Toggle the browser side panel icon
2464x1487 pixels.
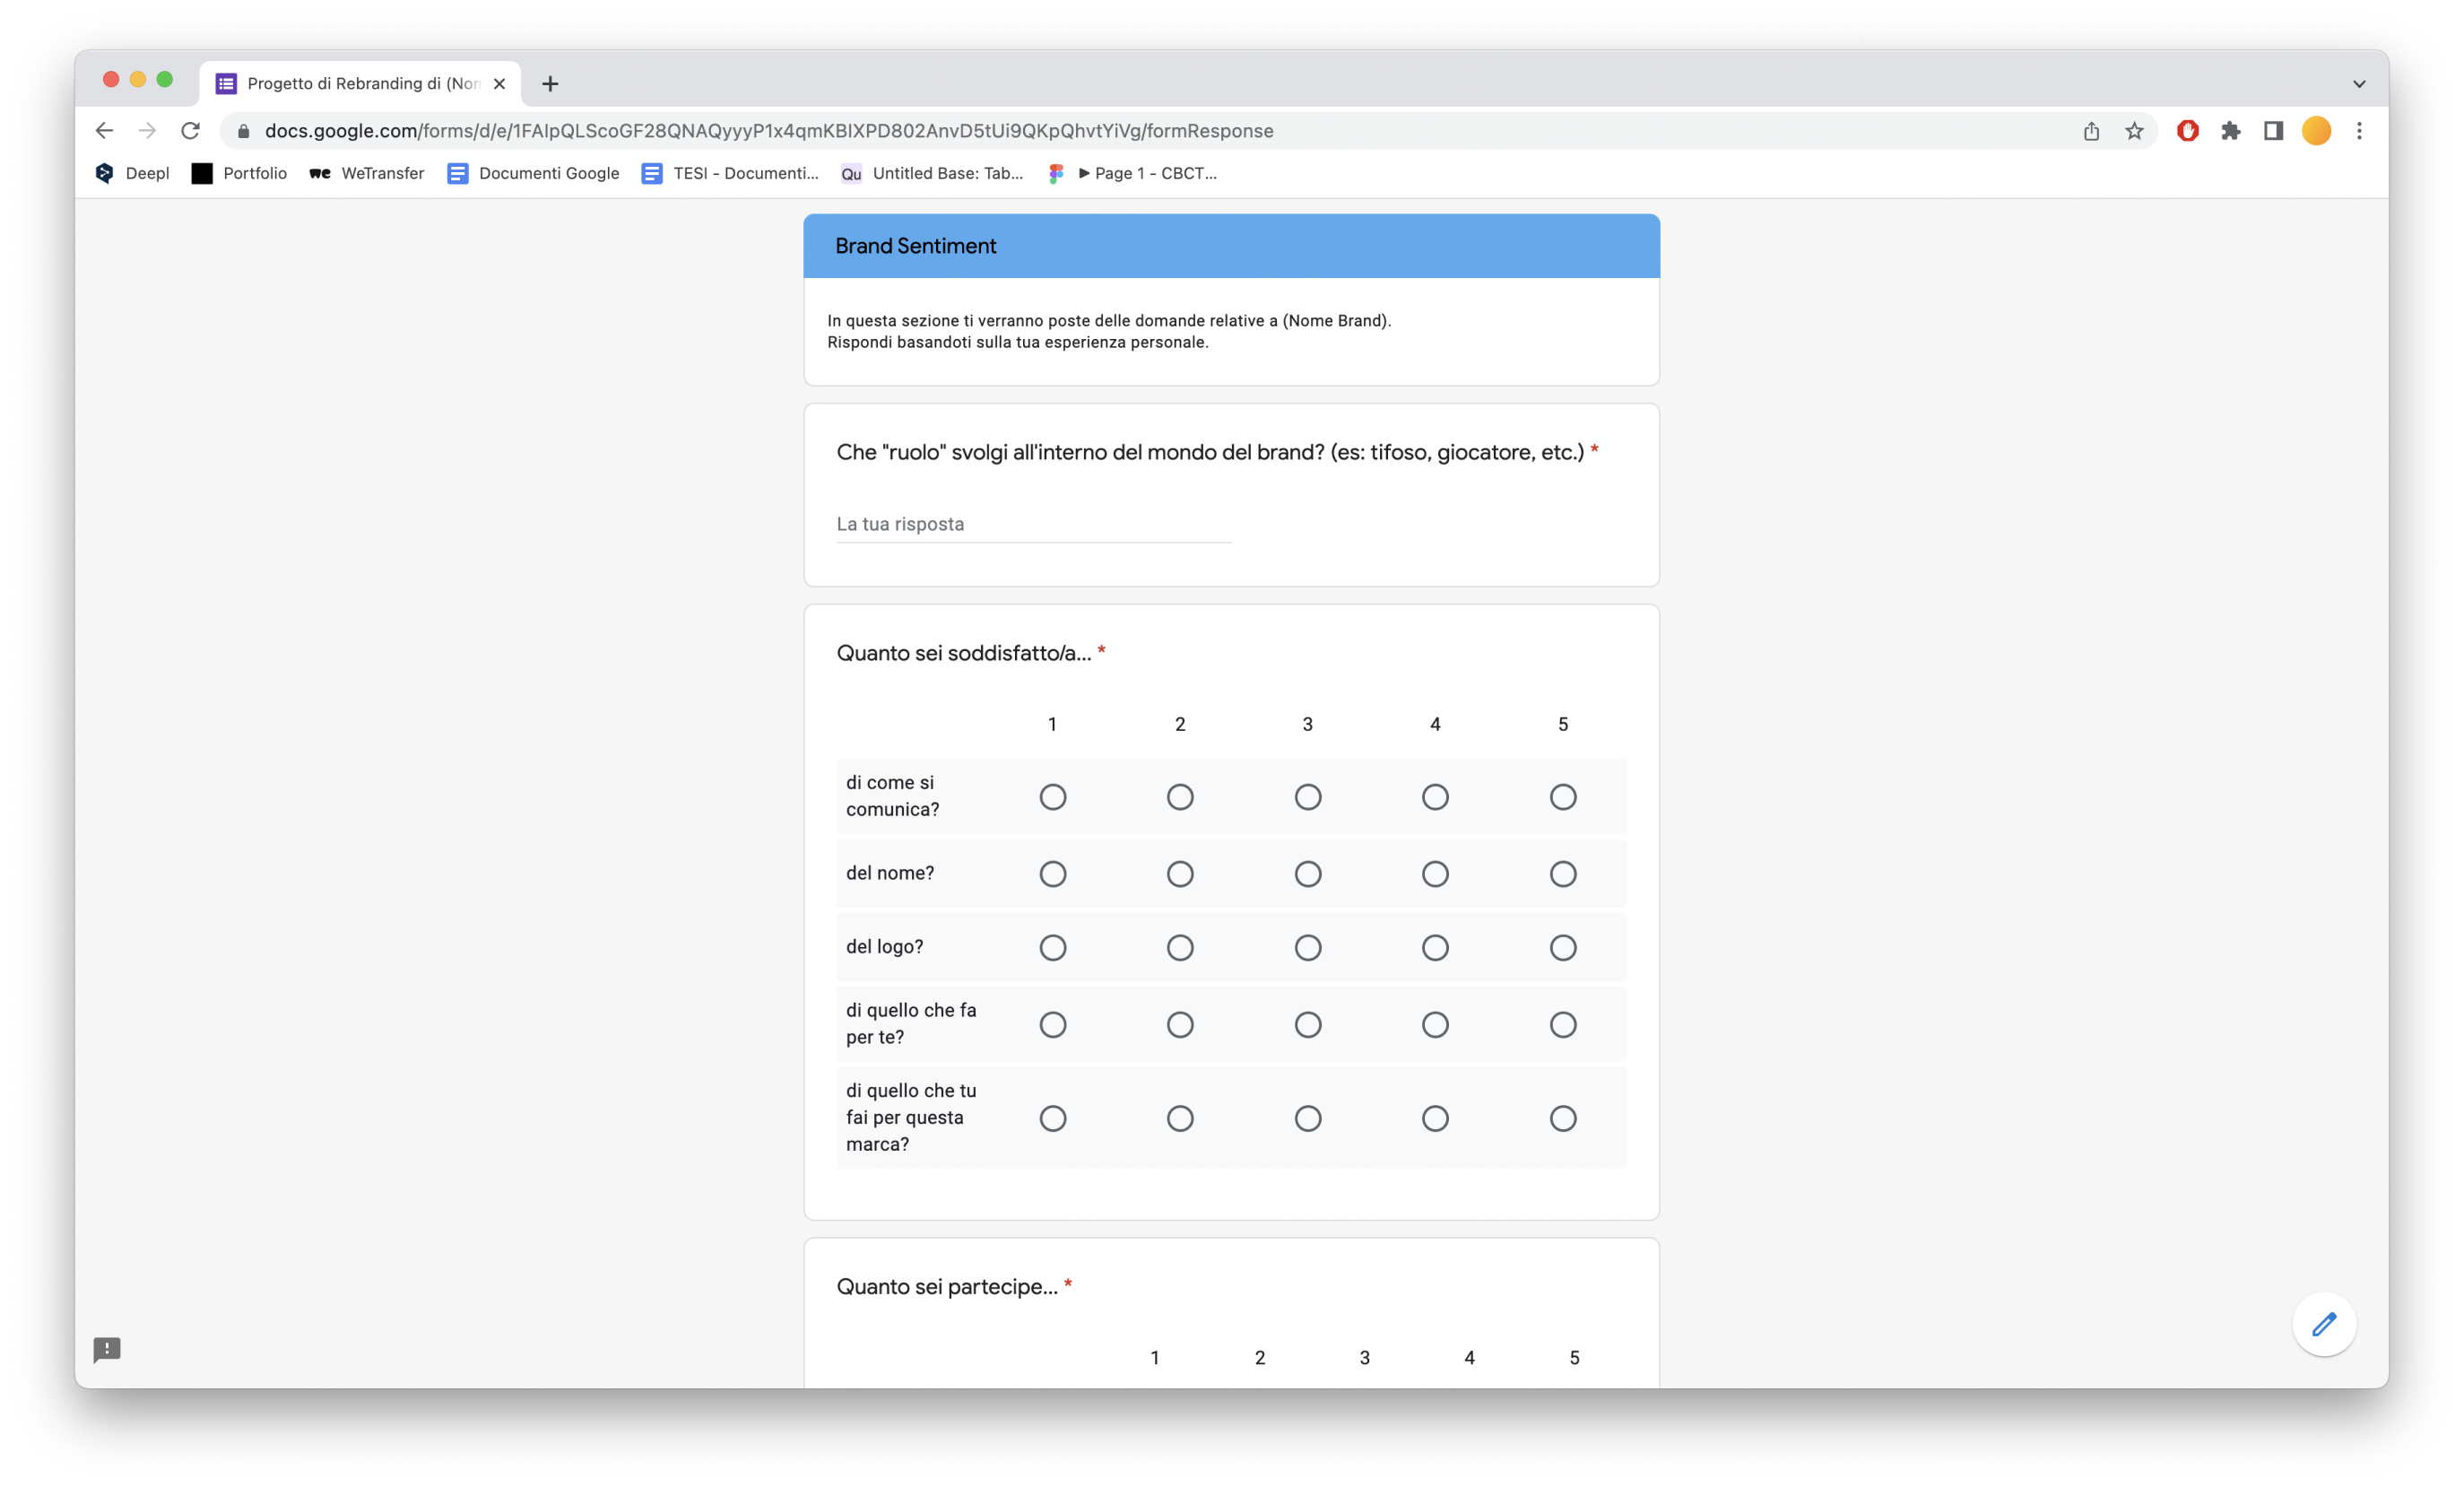2273,131
